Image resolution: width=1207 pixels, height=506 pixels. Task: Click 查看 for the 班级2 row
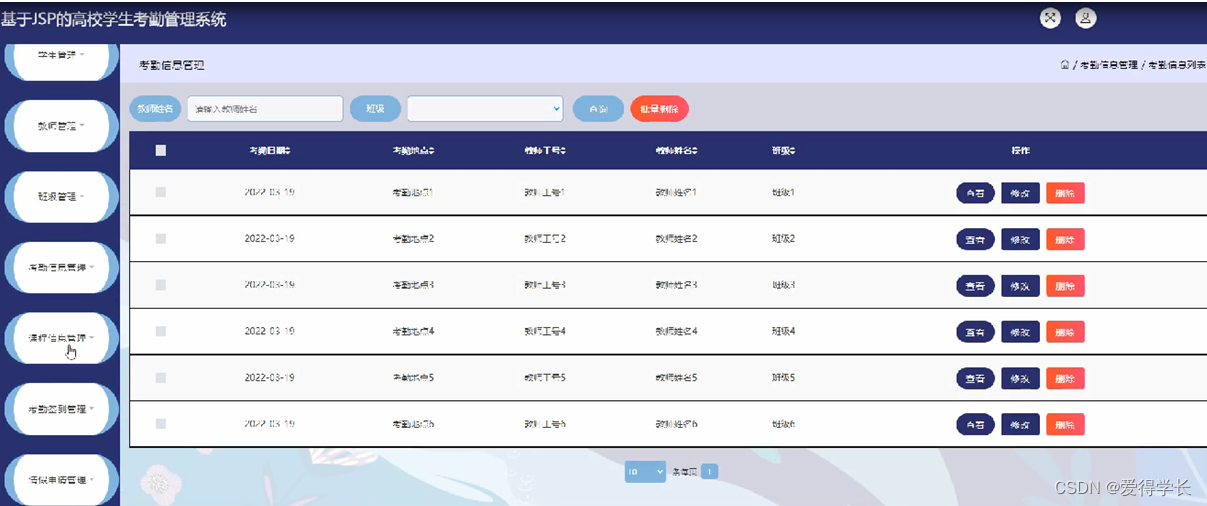pyautogui.click(x=975, y=239)
